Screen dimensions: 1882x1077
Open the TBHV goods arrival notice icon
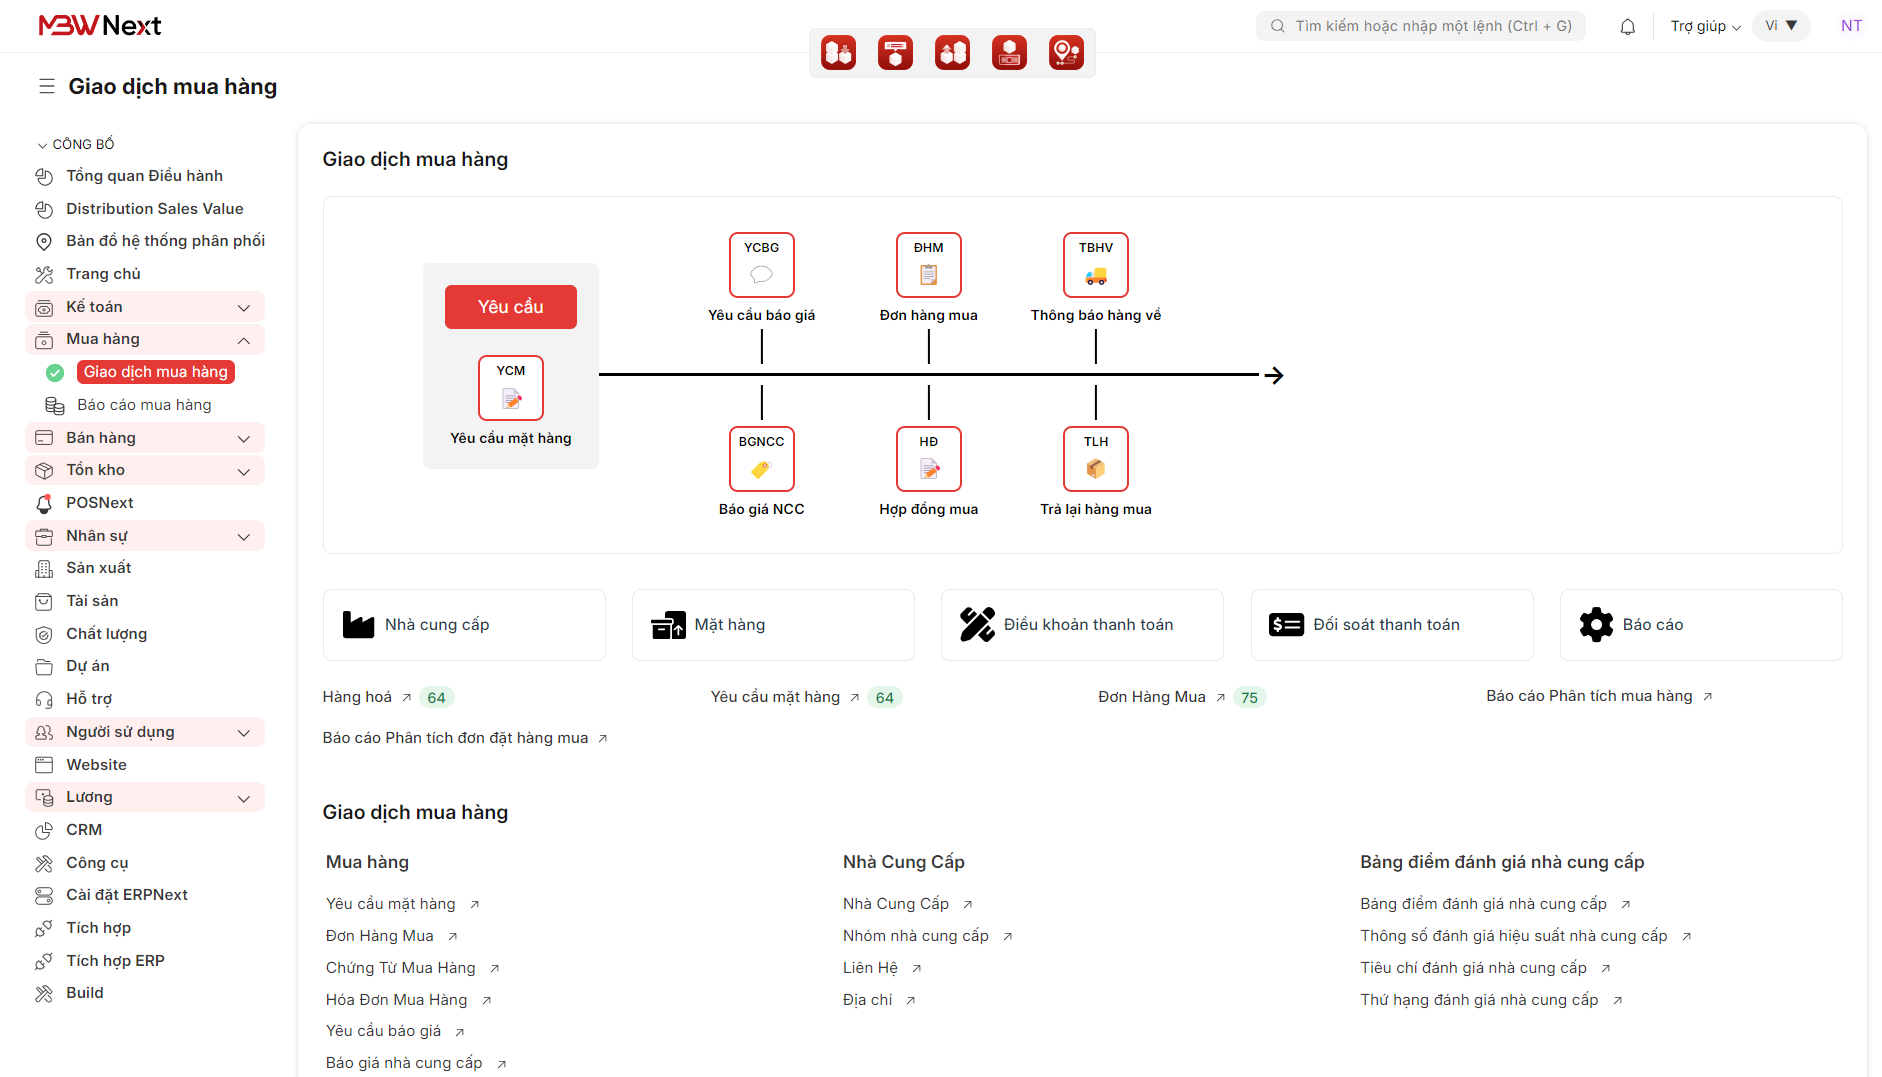click(1095, 265)
